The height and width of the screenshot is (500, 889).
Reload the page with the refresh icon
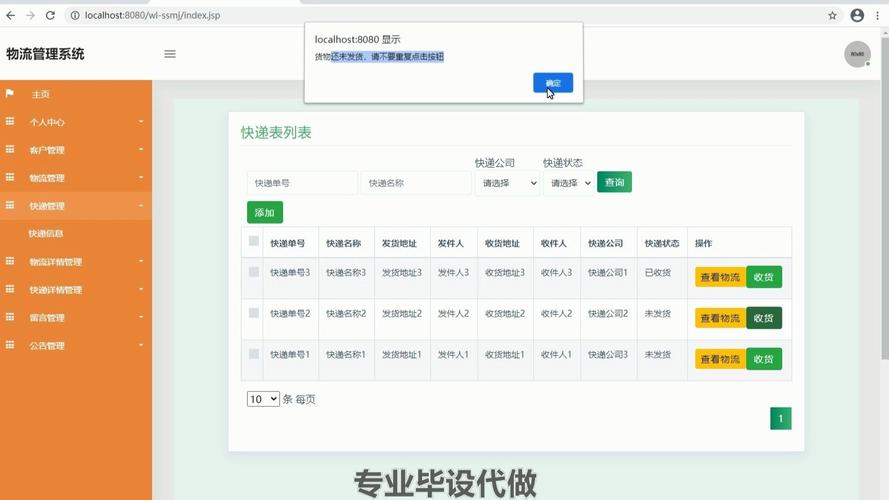pyautogui.click(x=50, y=15)
